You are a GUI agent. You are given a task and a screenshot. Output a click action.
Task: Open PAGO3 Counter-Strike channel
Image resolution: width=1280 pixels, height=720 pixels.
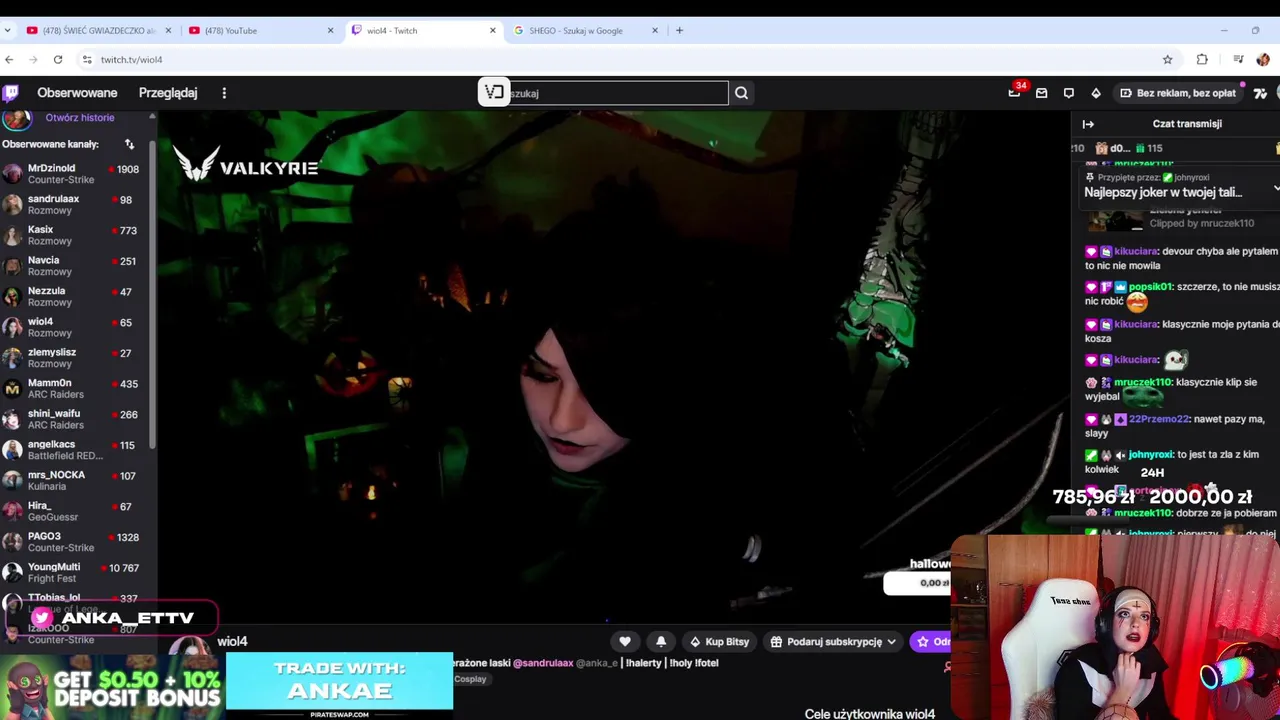pos(76,542)
